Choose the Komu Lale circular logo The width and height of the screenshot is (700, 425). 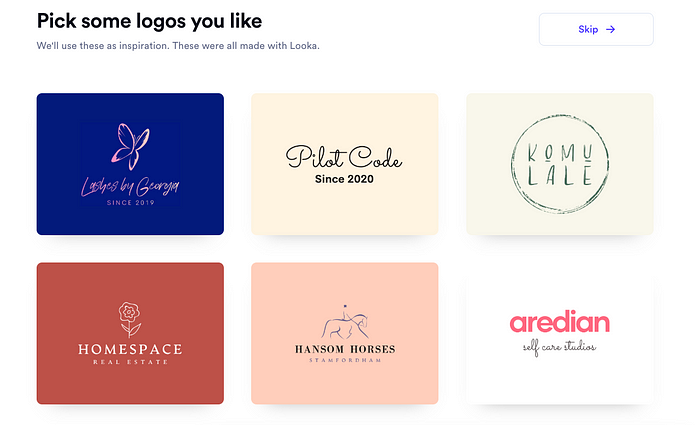point(560,164)
